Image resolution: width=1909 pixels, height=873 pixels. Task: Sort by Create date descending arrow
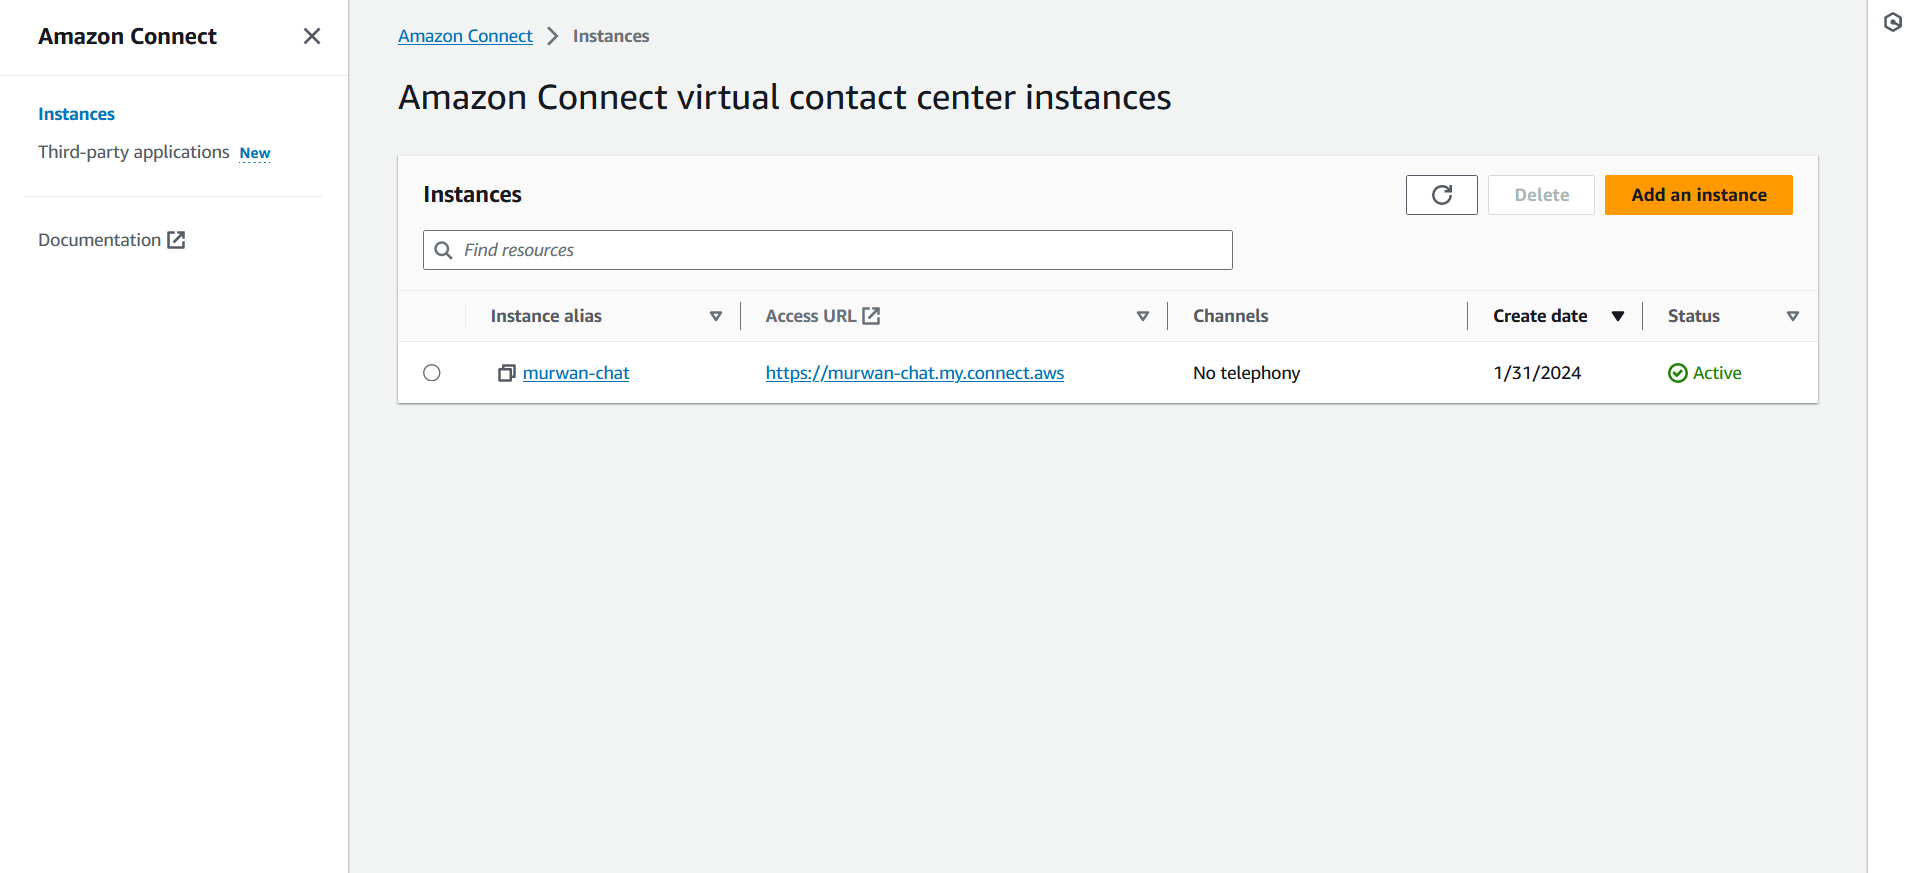click(1618, 316)
